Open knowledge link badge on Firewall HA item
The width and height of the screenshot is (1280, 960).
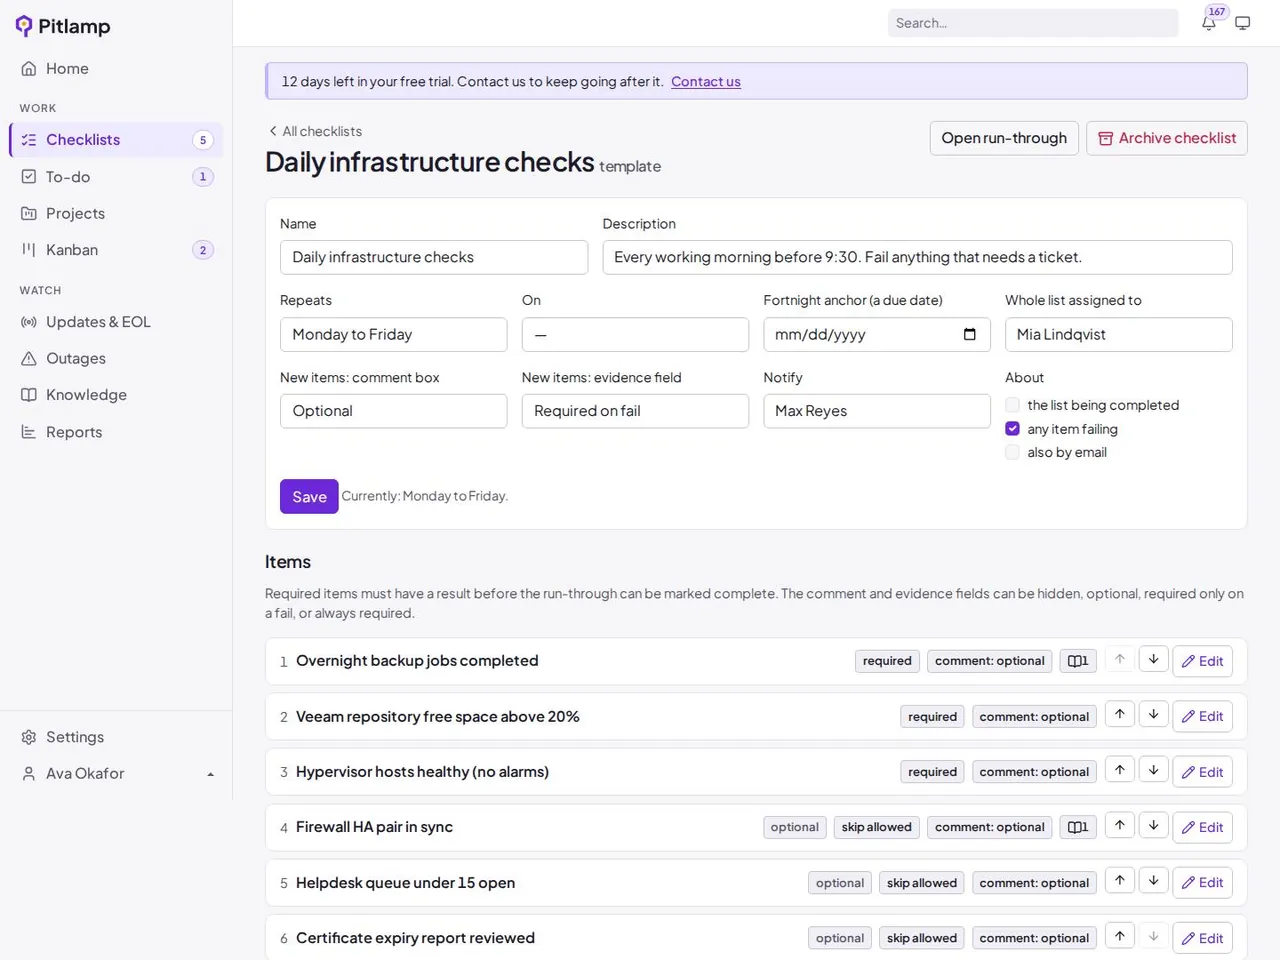coord(1078,827)
